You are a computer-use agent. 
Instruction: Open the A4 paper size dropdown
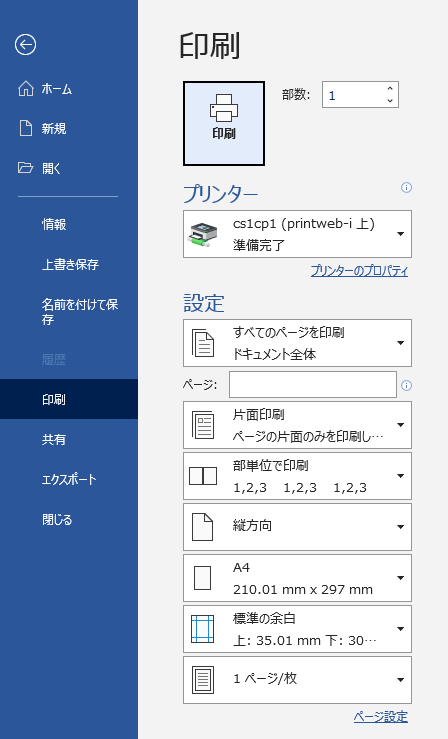pos(297,578)
